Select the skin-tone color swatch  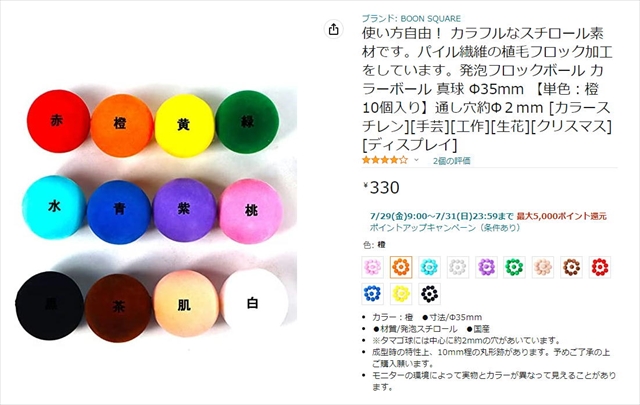[543, 267]
